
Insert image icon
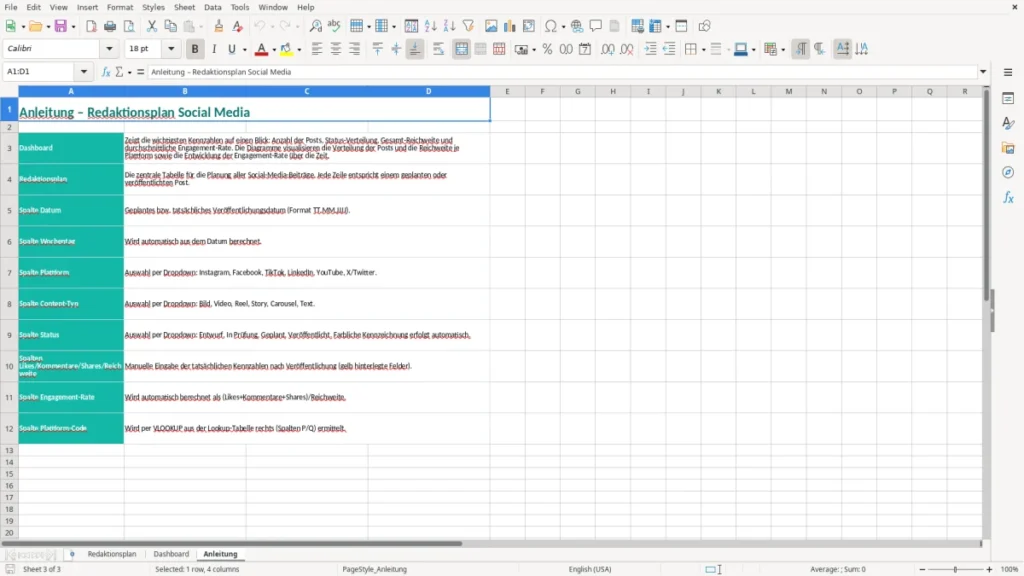point(491,26)
